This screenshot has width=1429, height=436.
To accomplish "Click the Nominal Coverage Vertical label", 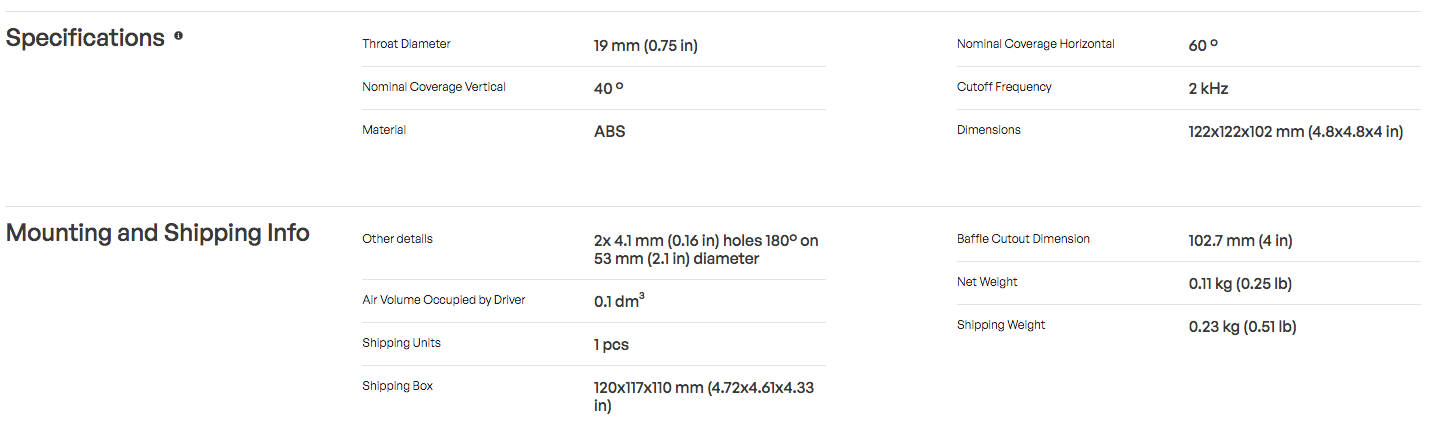I will click(434, 87).
